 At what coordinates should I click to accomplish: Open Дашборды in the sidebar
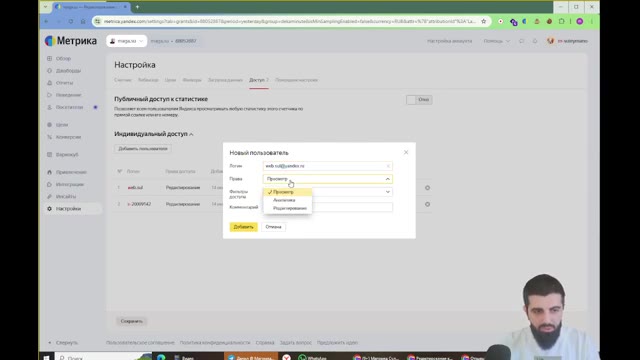tap(68, 71)
